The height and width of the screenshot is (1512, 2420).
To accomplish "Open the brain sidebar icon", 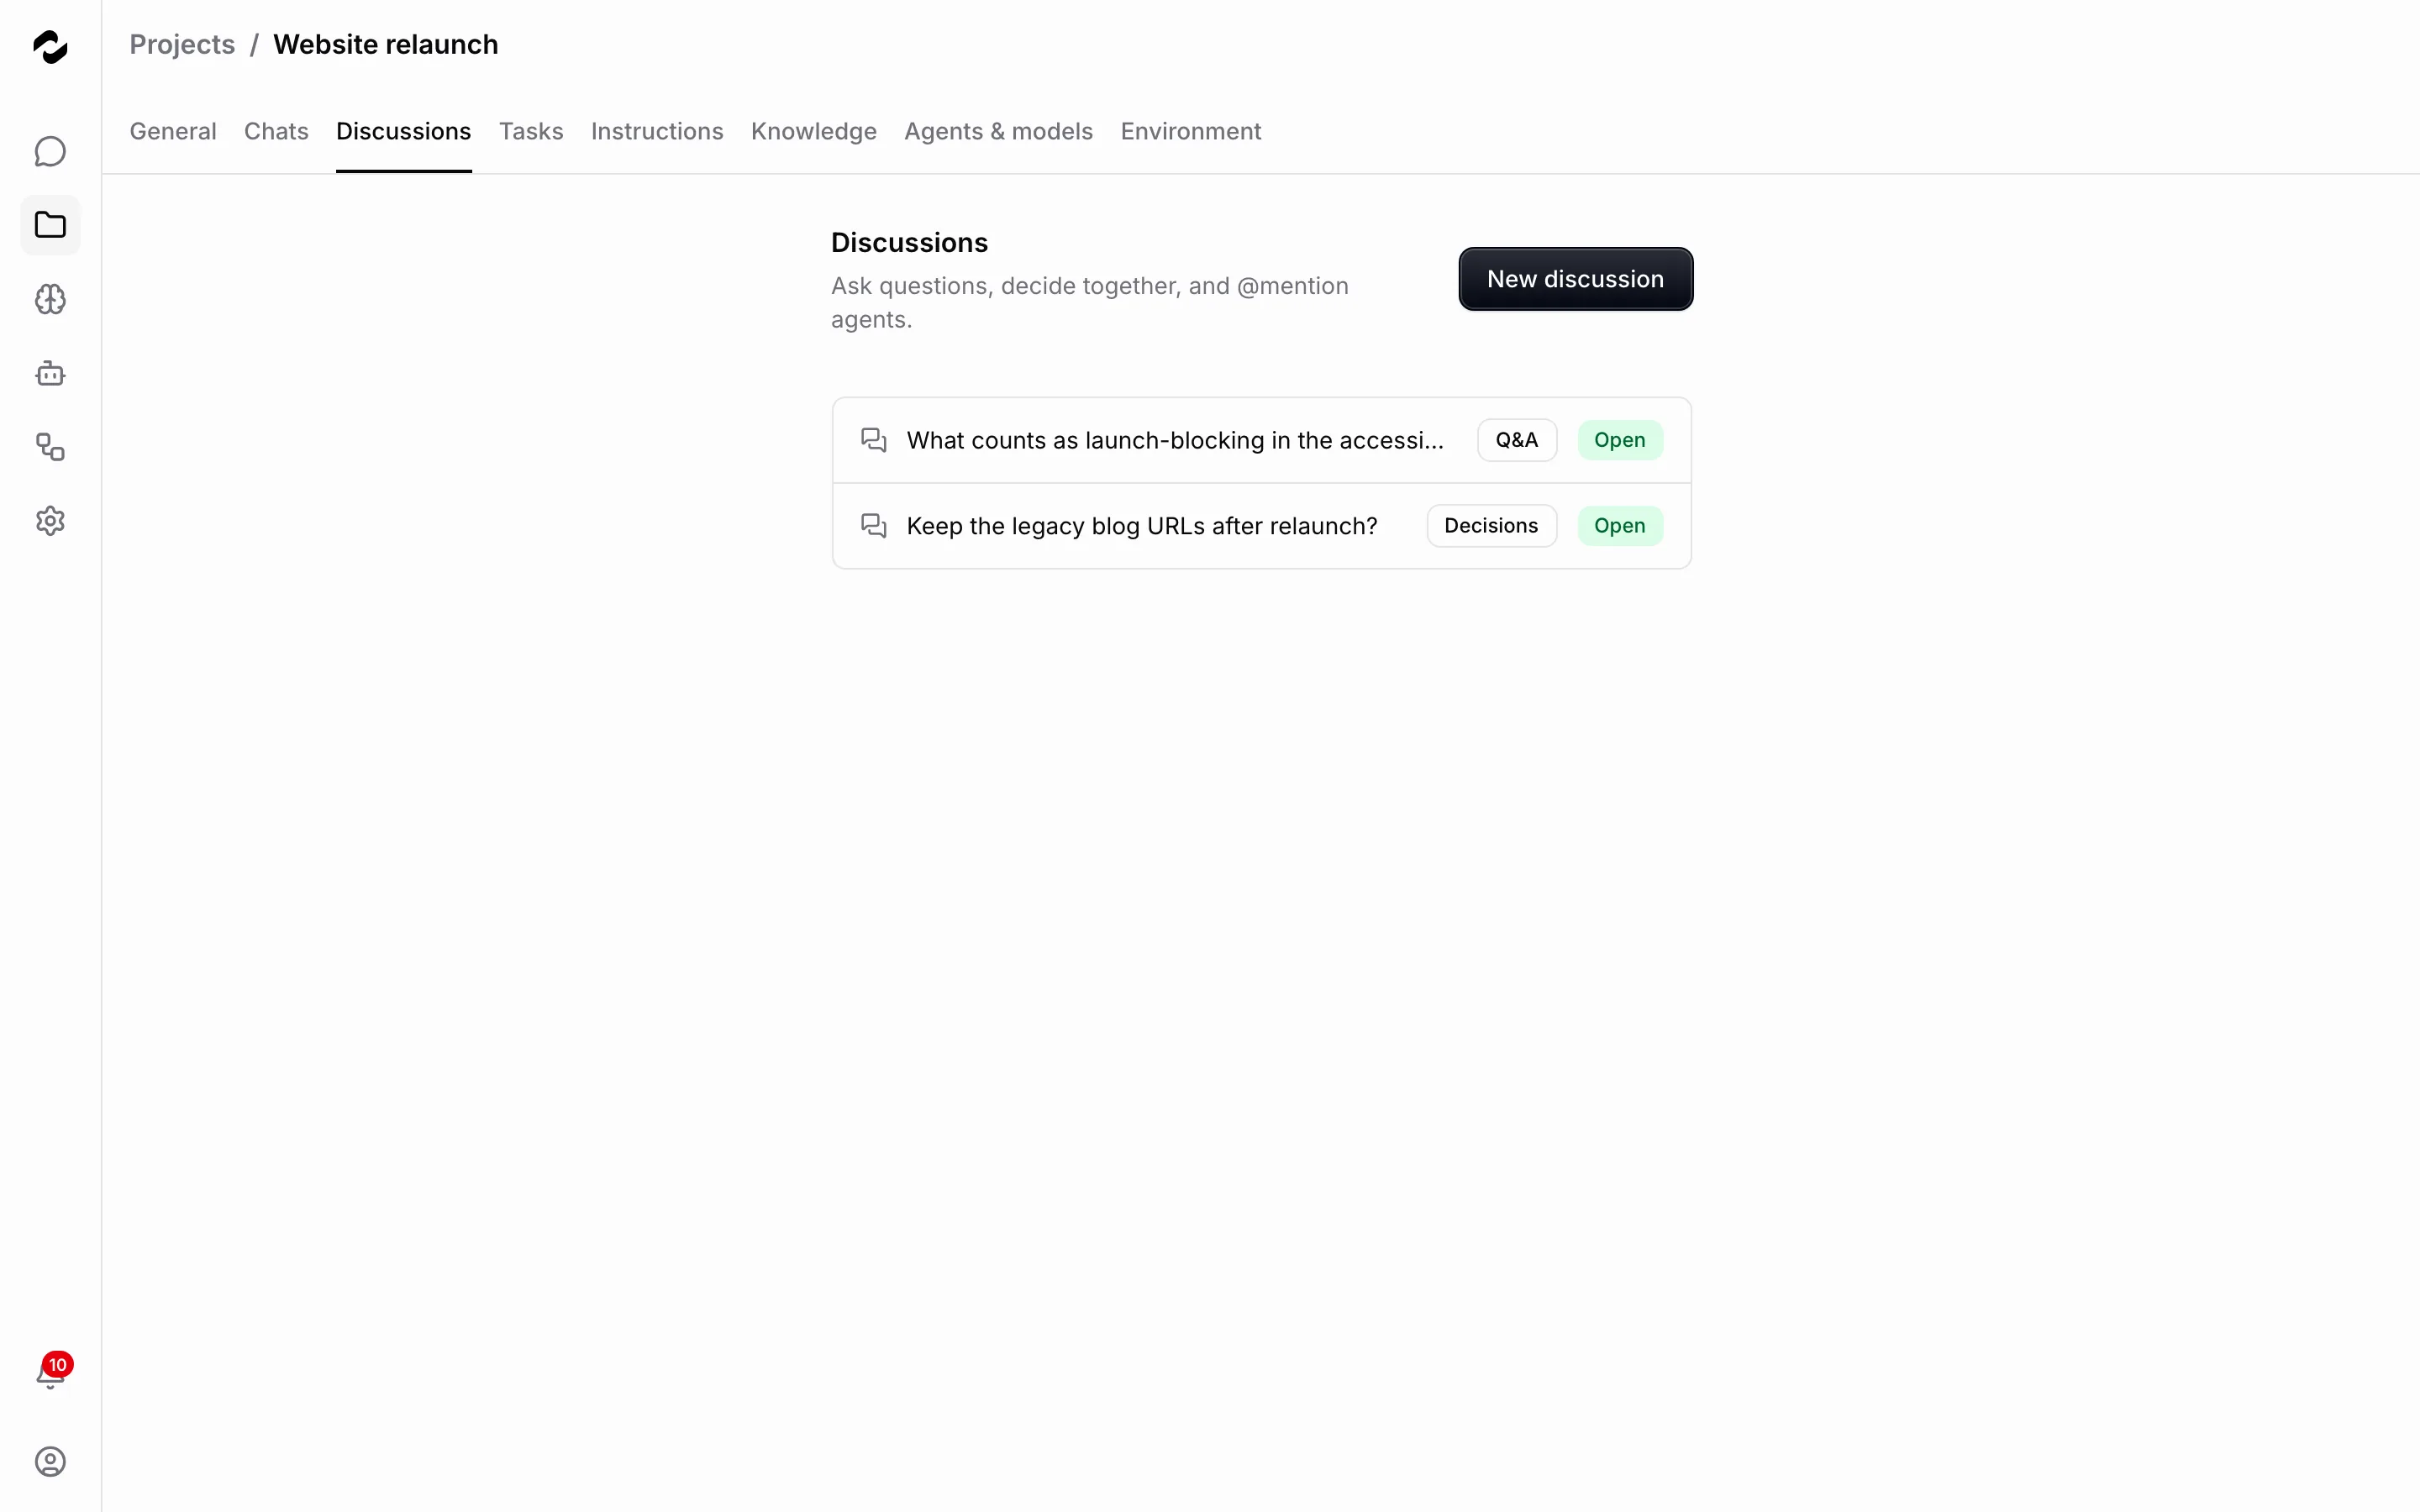I will coord(50,299).
